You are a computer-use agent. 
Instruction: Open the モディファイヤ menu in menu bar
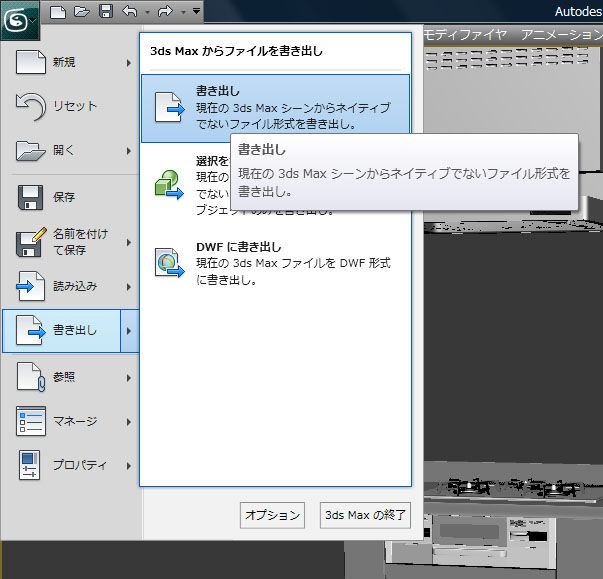pos(465,35)
